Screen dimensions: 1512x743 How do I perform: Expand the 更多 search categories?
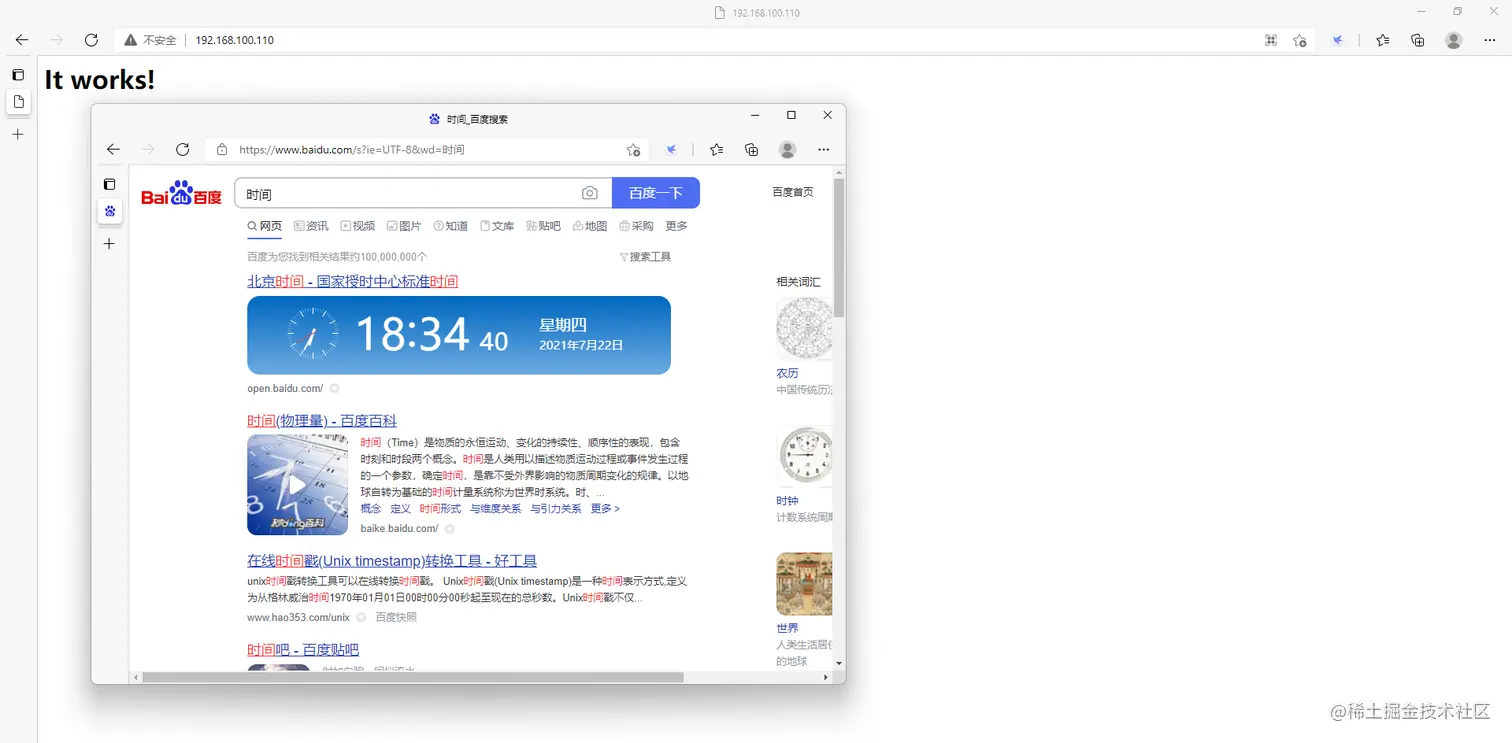click(x=676, y=226)
